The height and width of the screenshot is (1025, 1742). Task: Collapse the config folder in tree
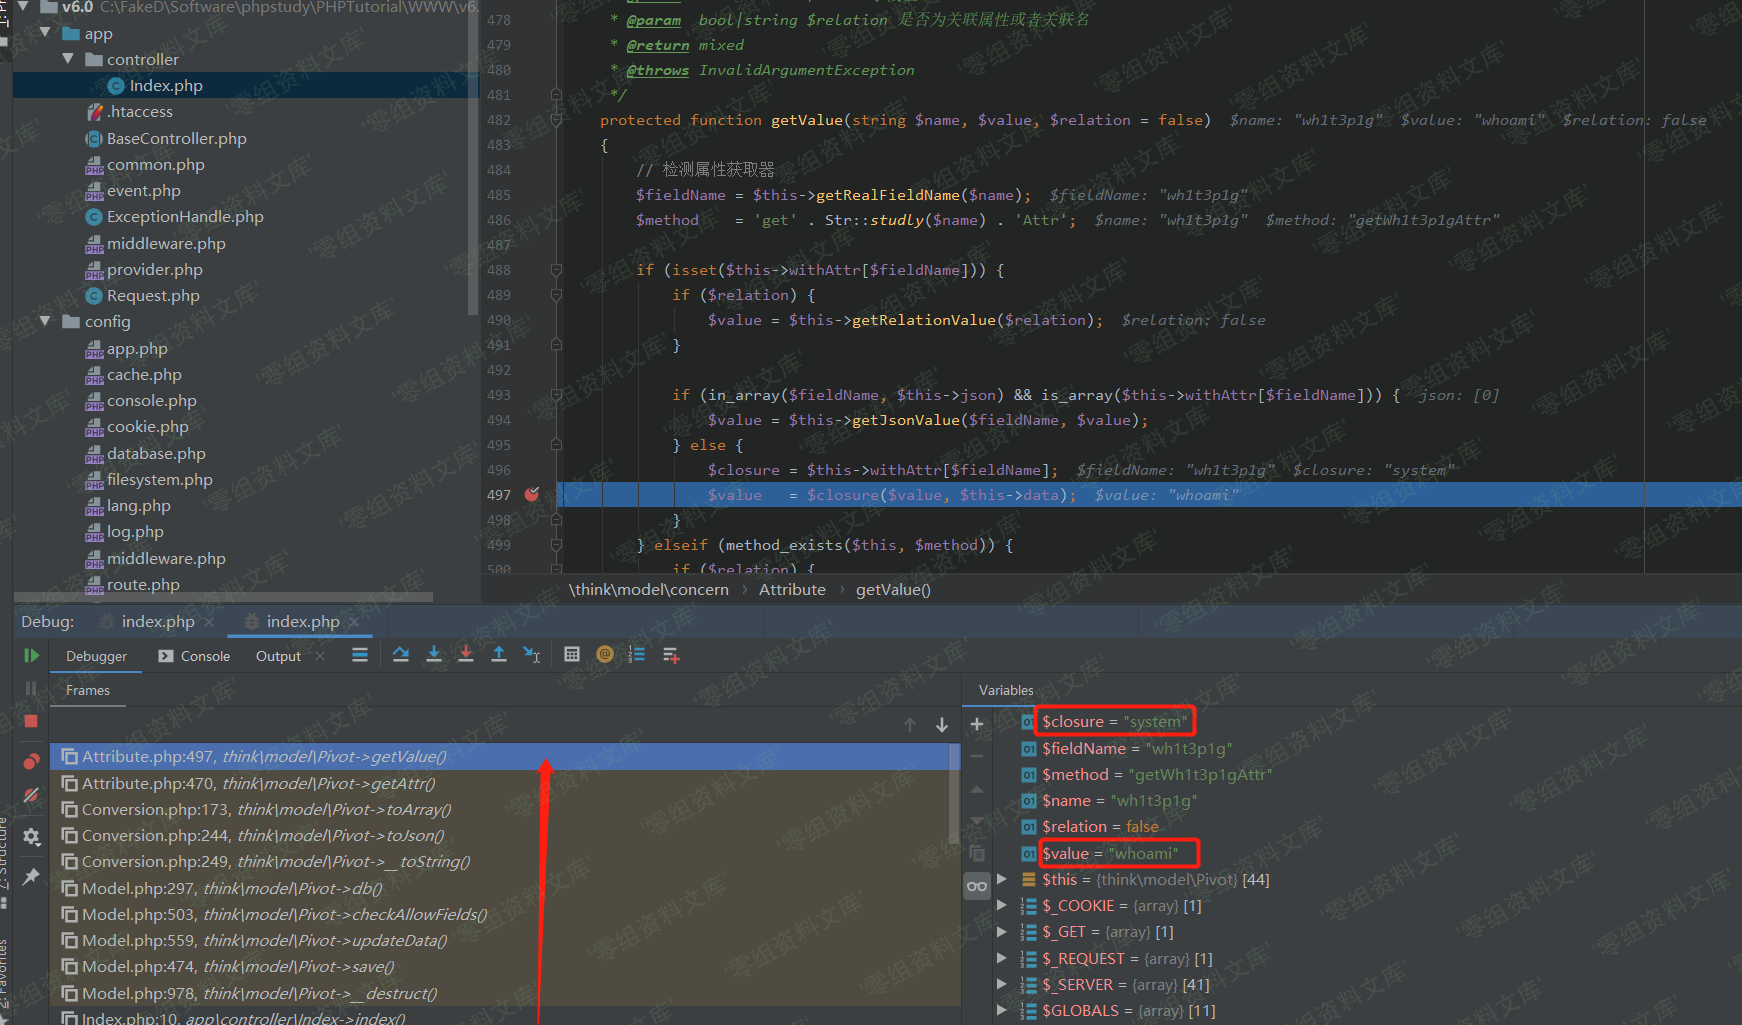pyautogui.click(x=45, y=322)
